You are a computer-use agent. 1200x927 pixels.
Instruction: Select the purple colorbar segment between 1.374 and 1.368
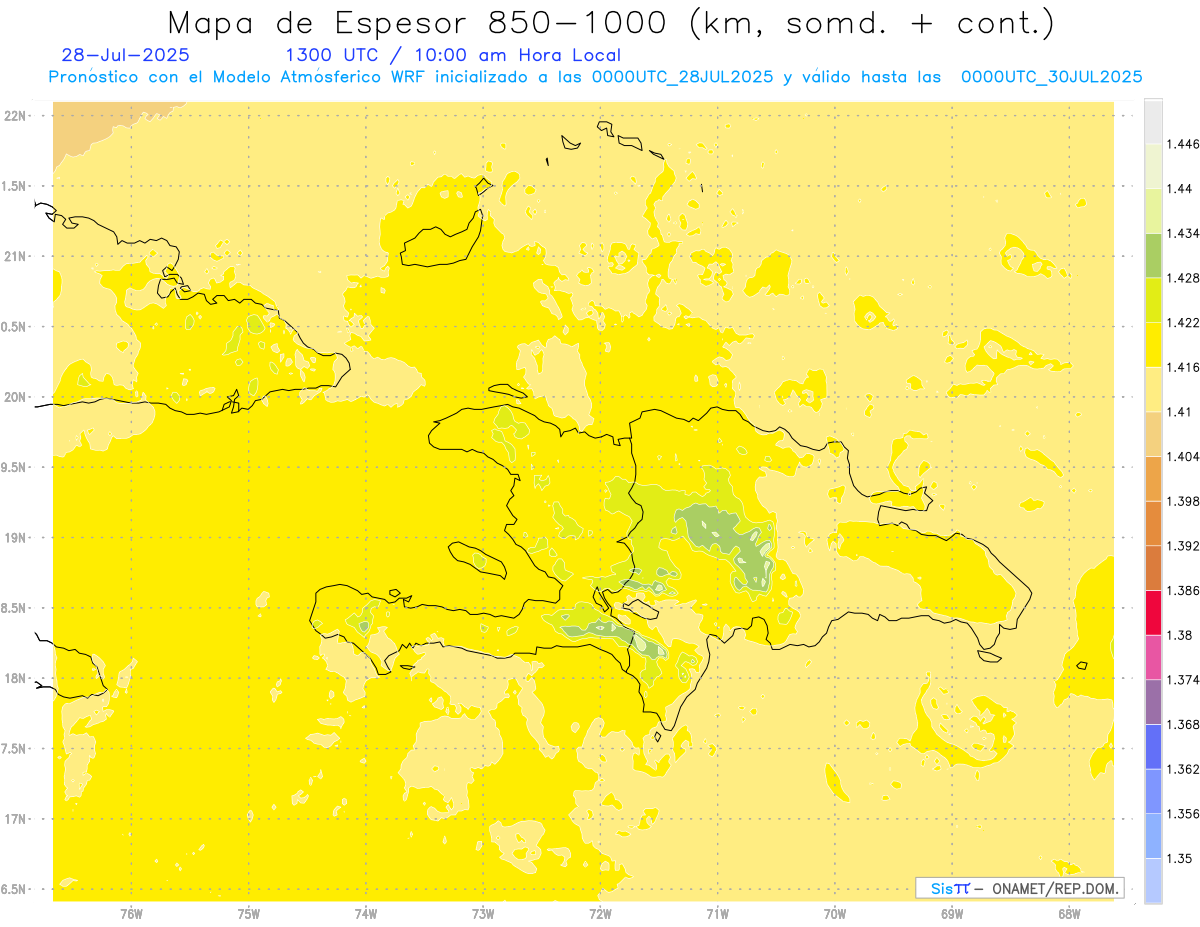coord(1153,701)
